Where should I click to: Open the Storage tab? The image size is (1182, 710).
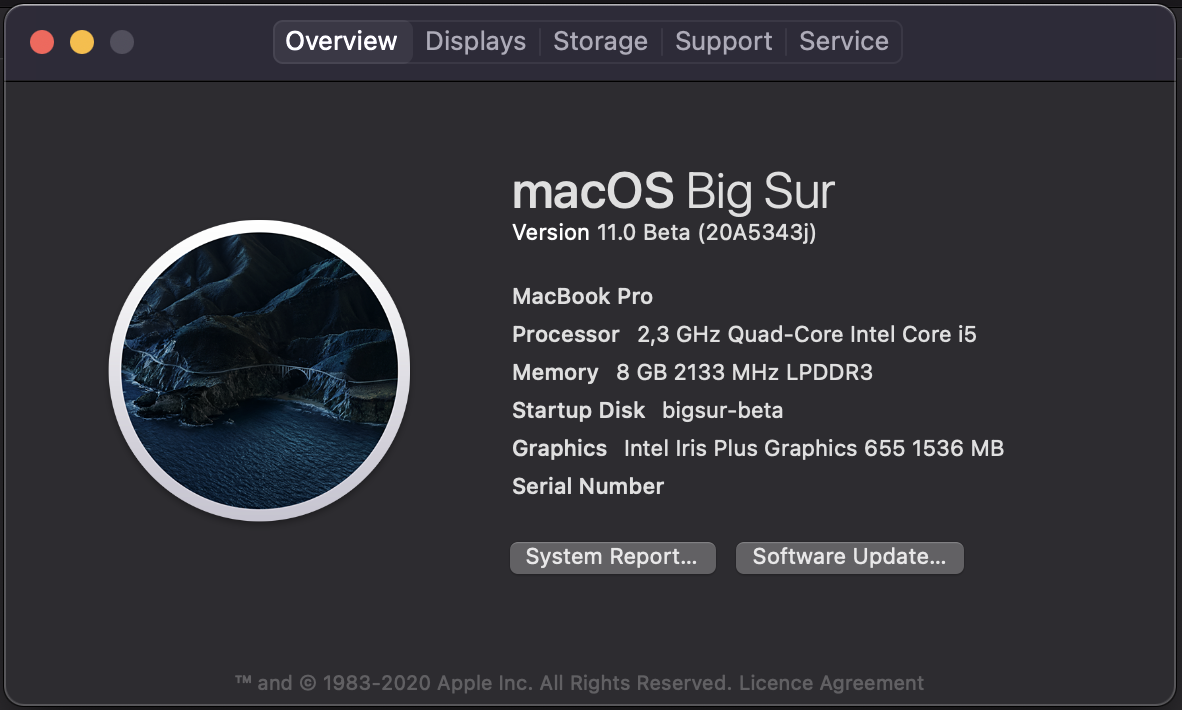point(600,42)
